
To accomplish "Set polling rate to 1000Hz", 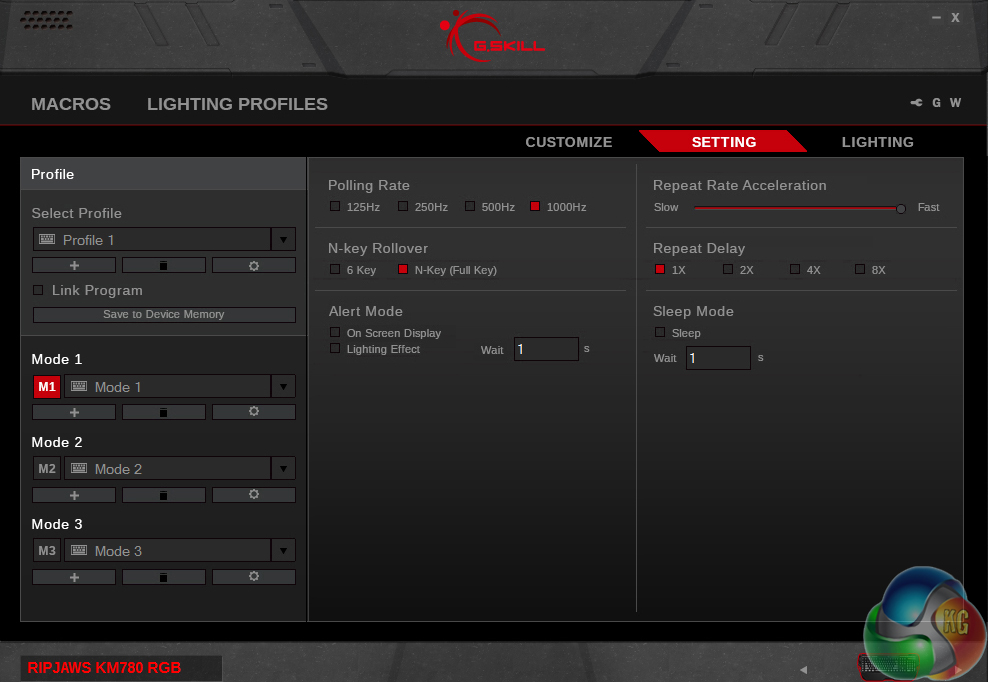I will coord(535,206).
